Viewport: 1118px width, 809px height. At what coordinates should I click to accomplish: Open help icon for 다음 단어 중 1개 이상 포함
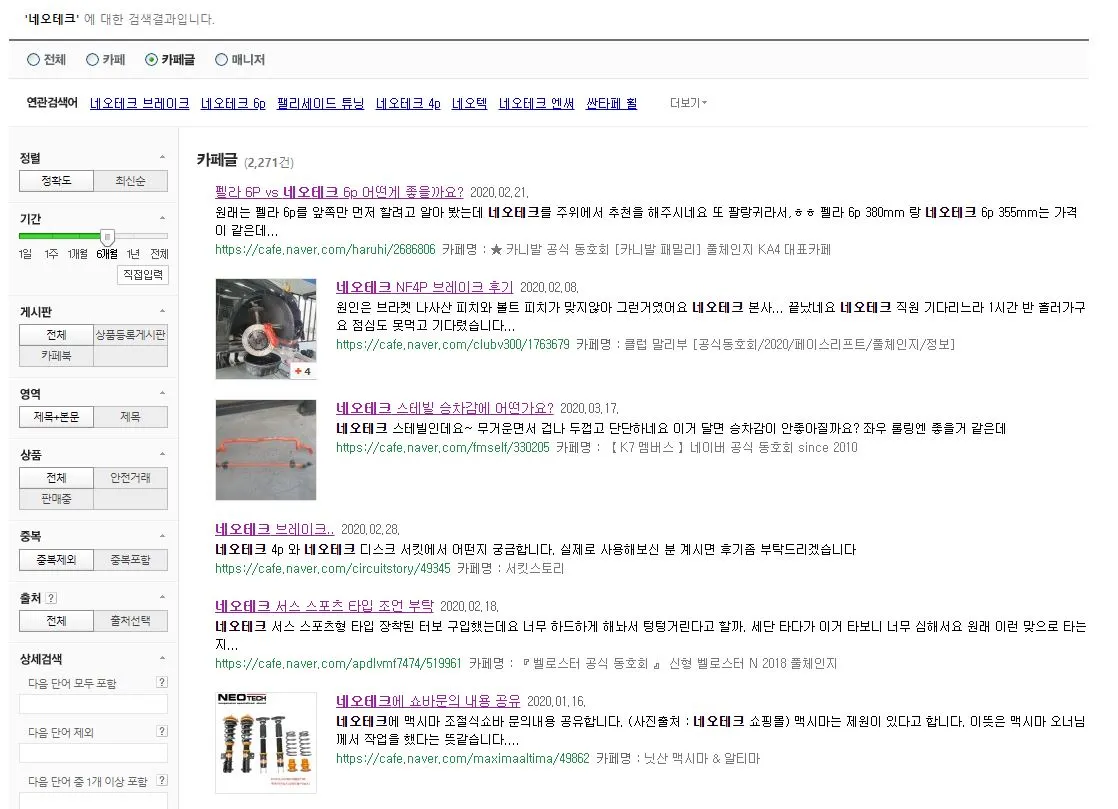tap(162, 780)
